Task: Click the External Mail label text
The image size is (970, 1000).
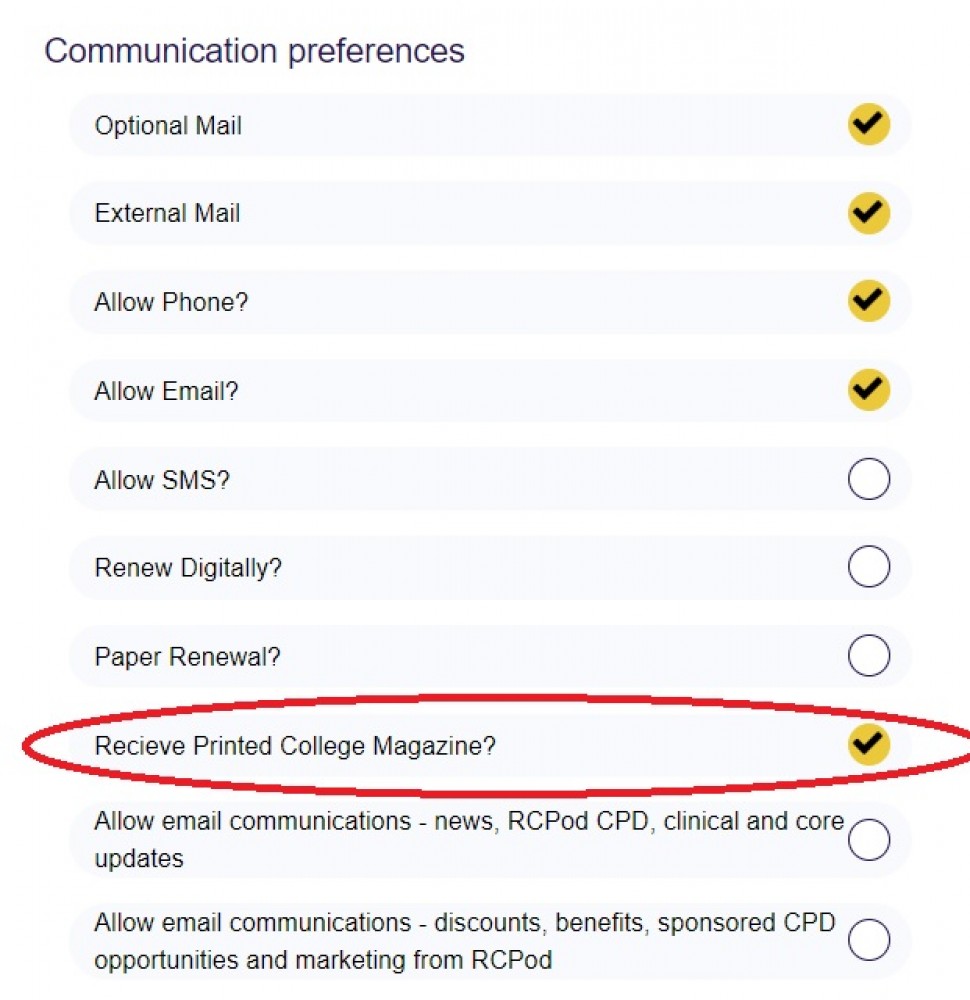Action: pyautogui.click(x=166, y=213)
